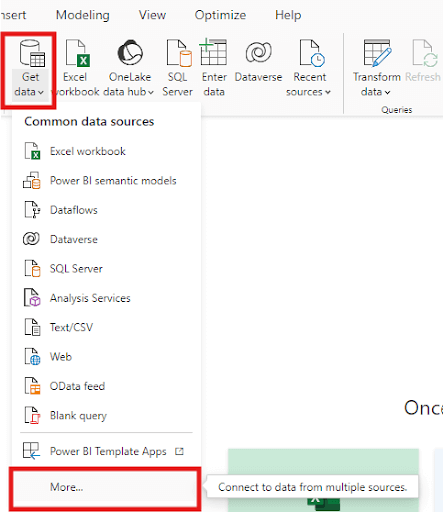
Task: Open Power BI Template Apps link
Action: [x=106, y=451]
